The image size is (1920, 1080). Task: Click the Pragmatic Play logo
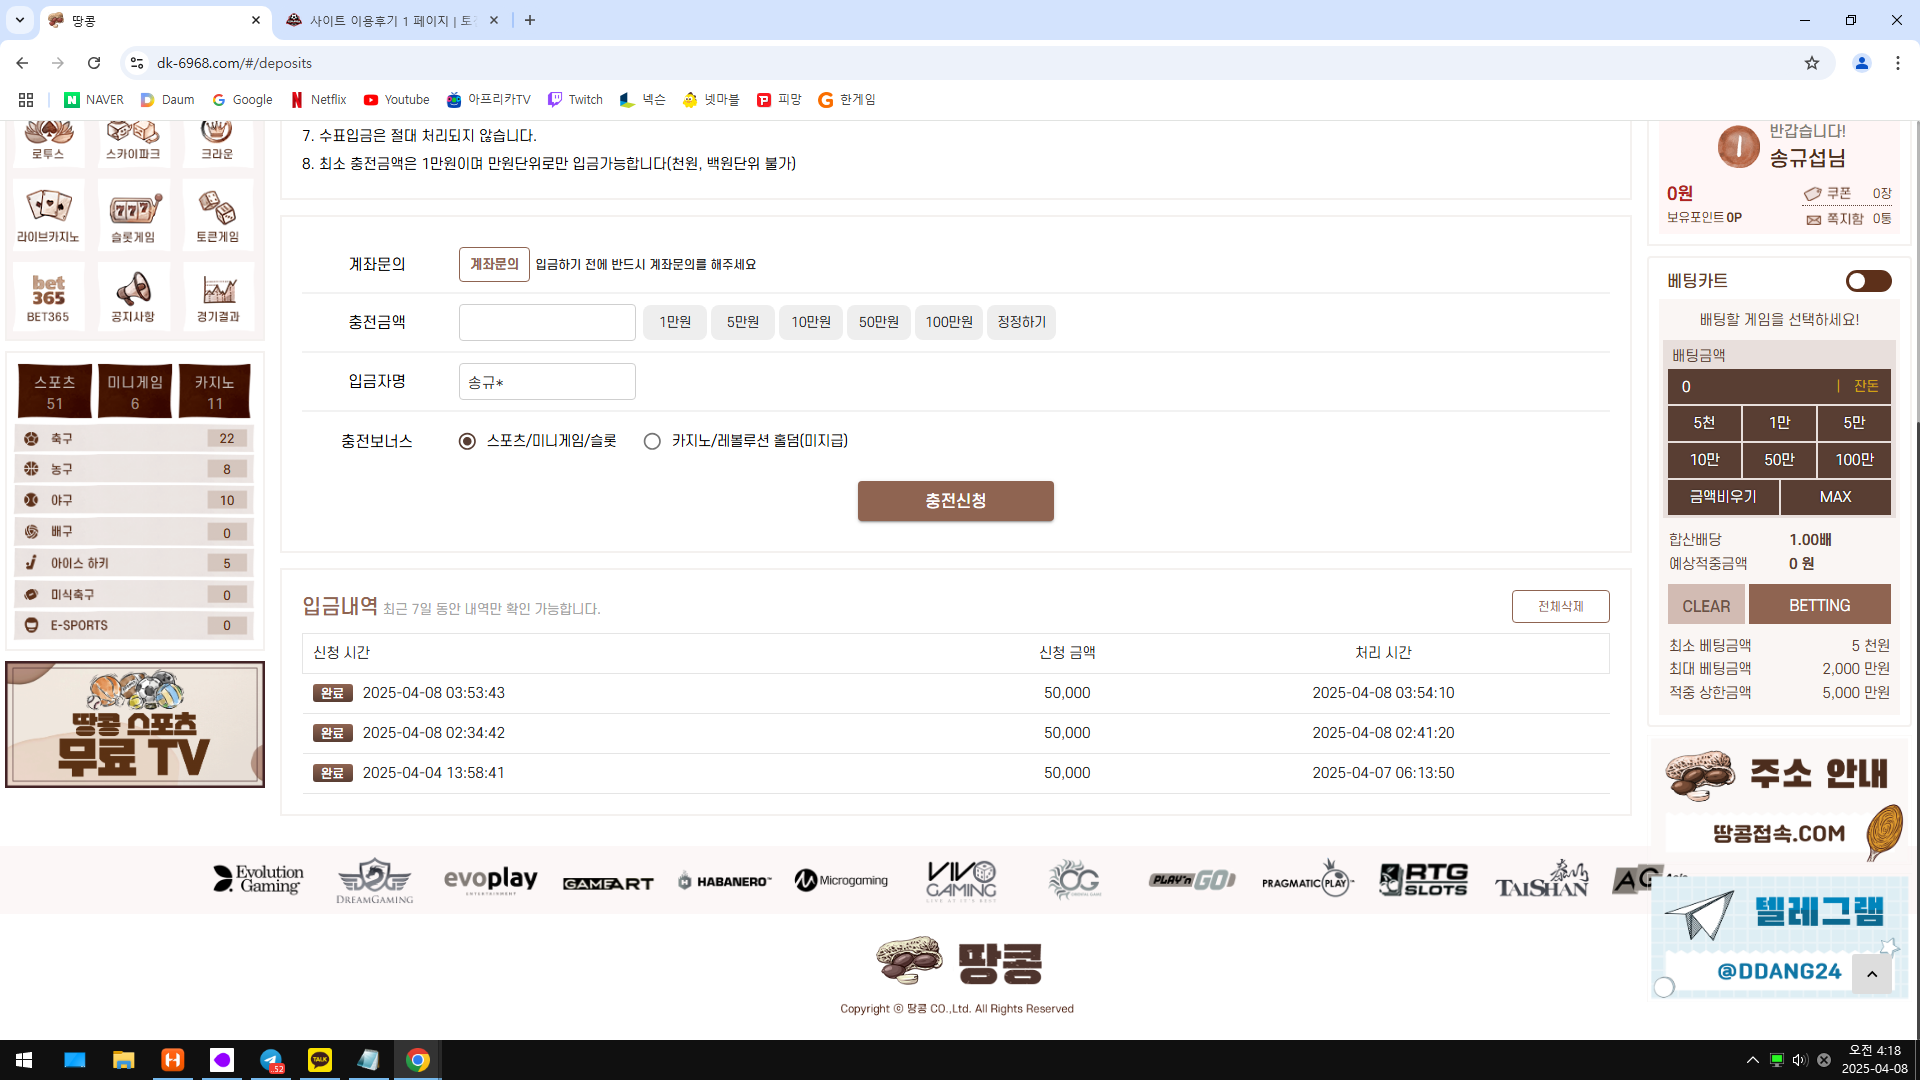1308,880
